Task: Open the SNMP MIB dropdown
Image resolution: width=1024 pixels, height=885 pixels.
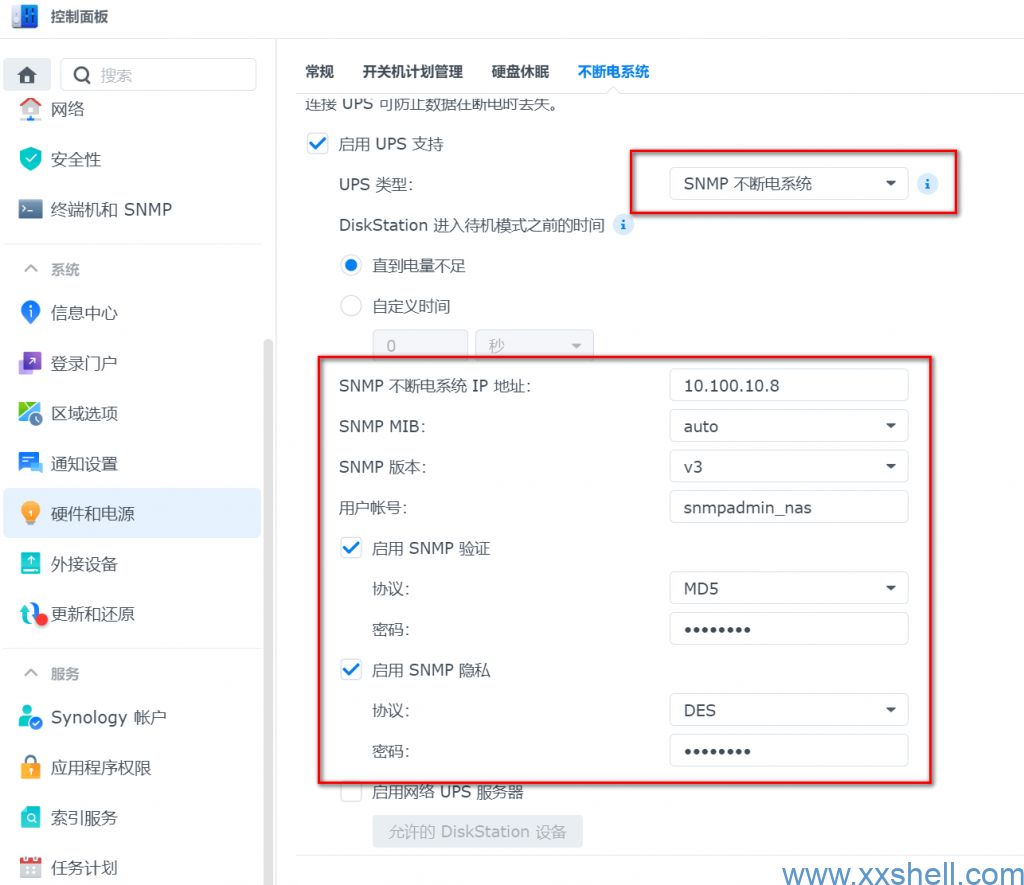Action: tap(788, 426)
